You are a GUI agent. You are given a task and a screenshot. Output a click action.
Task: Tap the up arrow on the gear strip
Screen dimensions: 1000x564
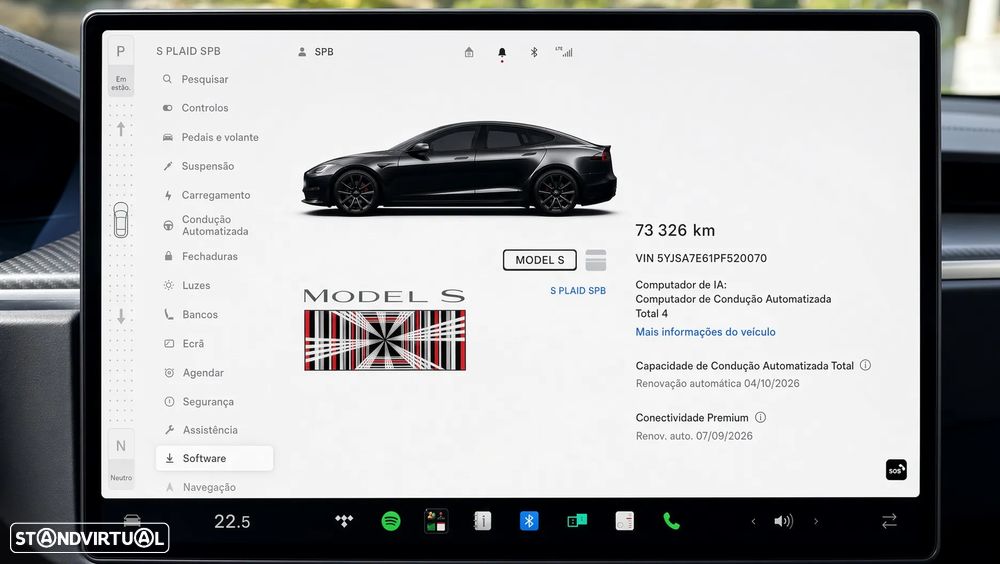point(121,130)
